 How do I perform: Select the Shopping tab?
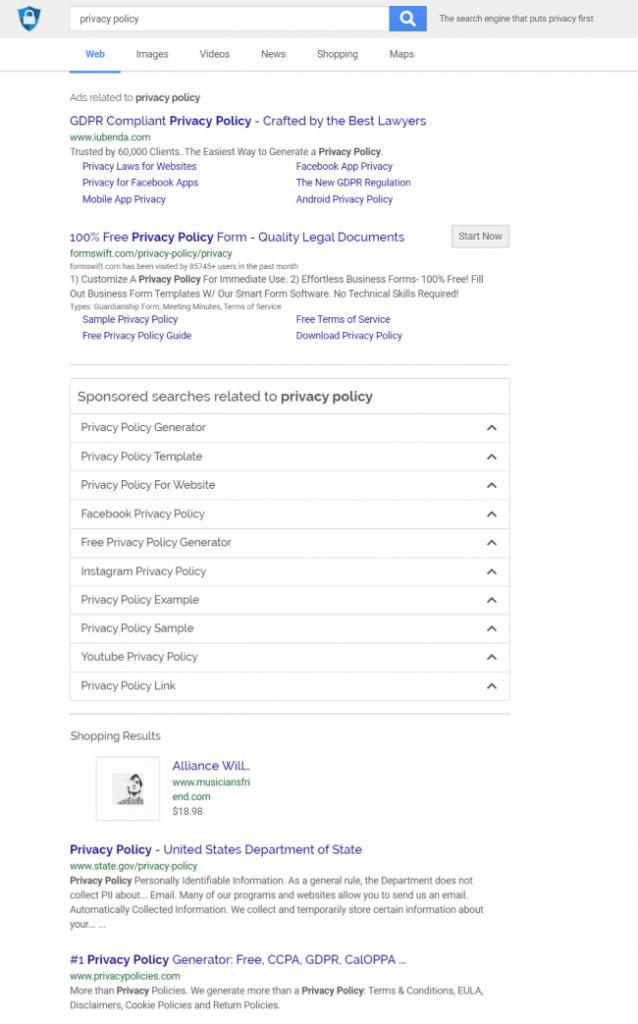(337, 54)
